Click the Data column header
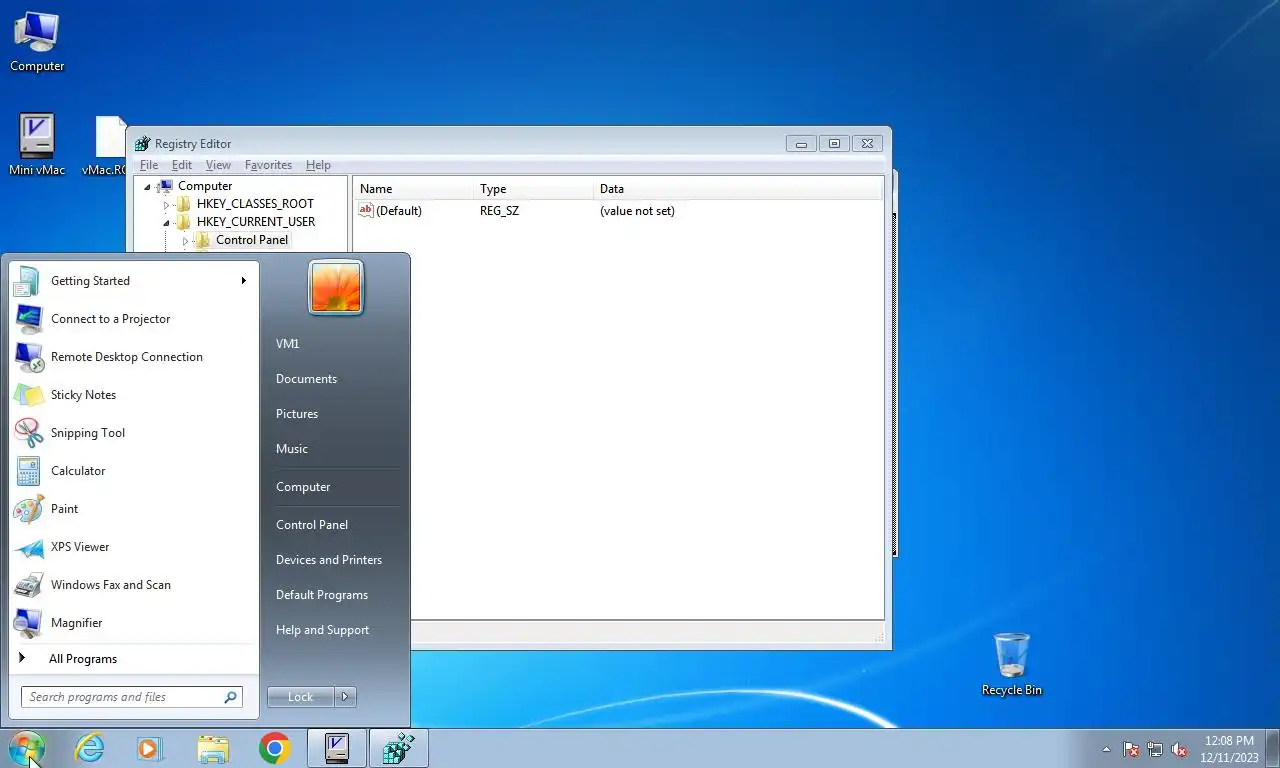1280x768 pixels. (x=738, y=189)
